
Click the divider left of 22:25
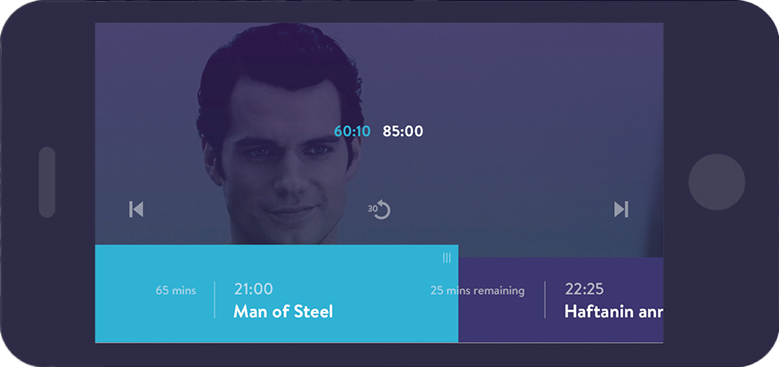[x=545, y=299]
